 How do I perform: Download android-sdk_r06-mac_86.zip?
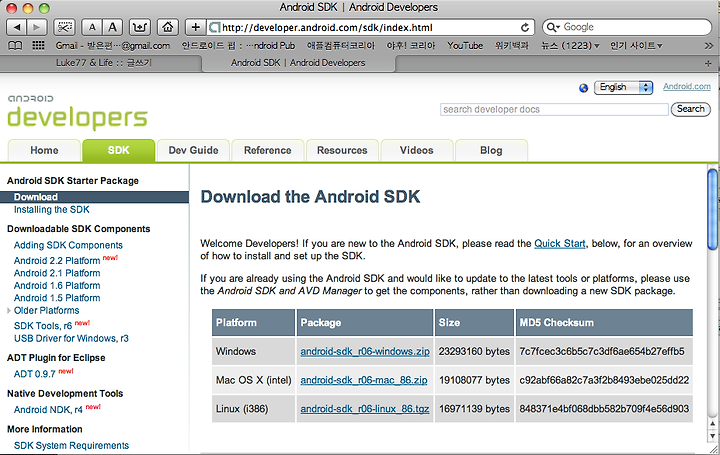click(364, 380)
